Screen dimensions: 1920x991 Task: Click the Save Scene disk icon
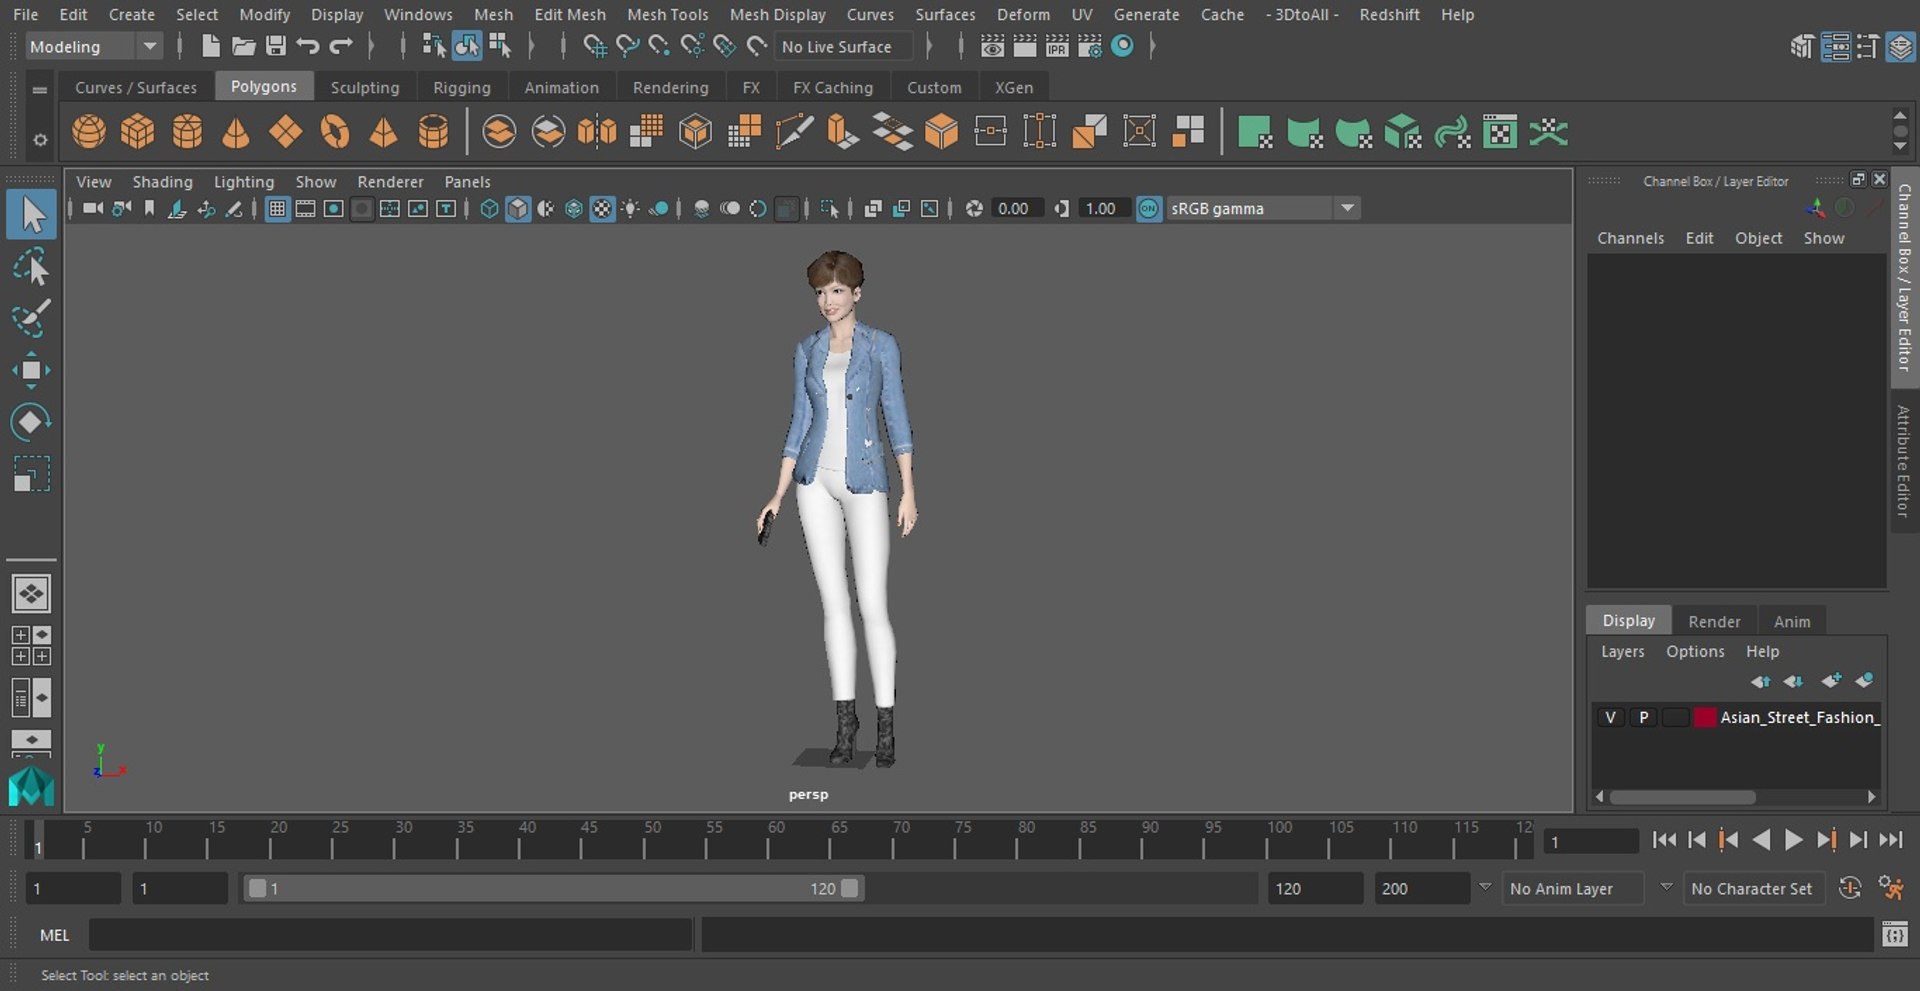[275, 46]
